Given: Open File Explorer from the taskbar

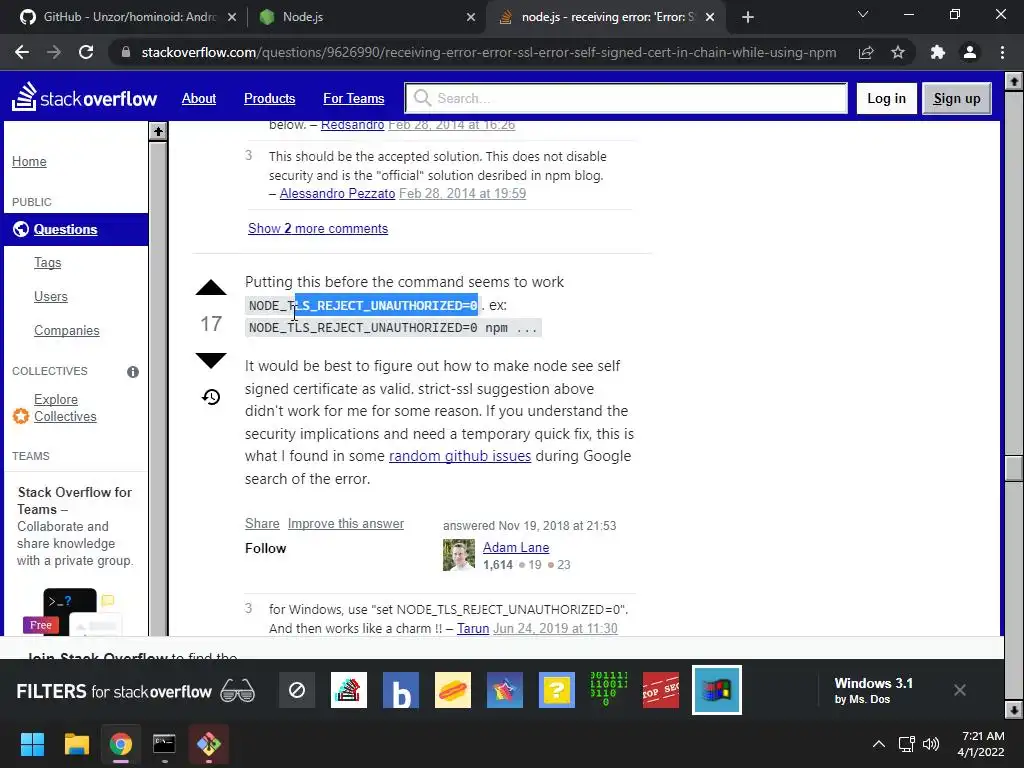Looking at the screenshot, I should (76, 744).
